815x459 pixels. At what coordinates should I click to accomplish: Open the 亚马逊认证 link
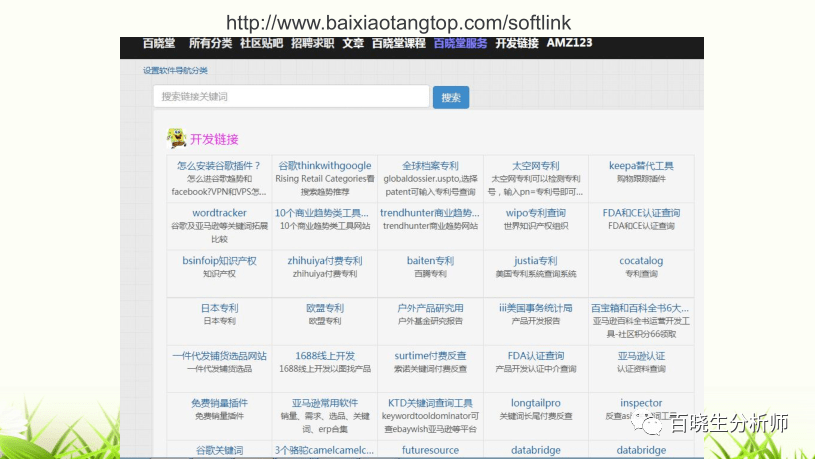click(641, 356)
